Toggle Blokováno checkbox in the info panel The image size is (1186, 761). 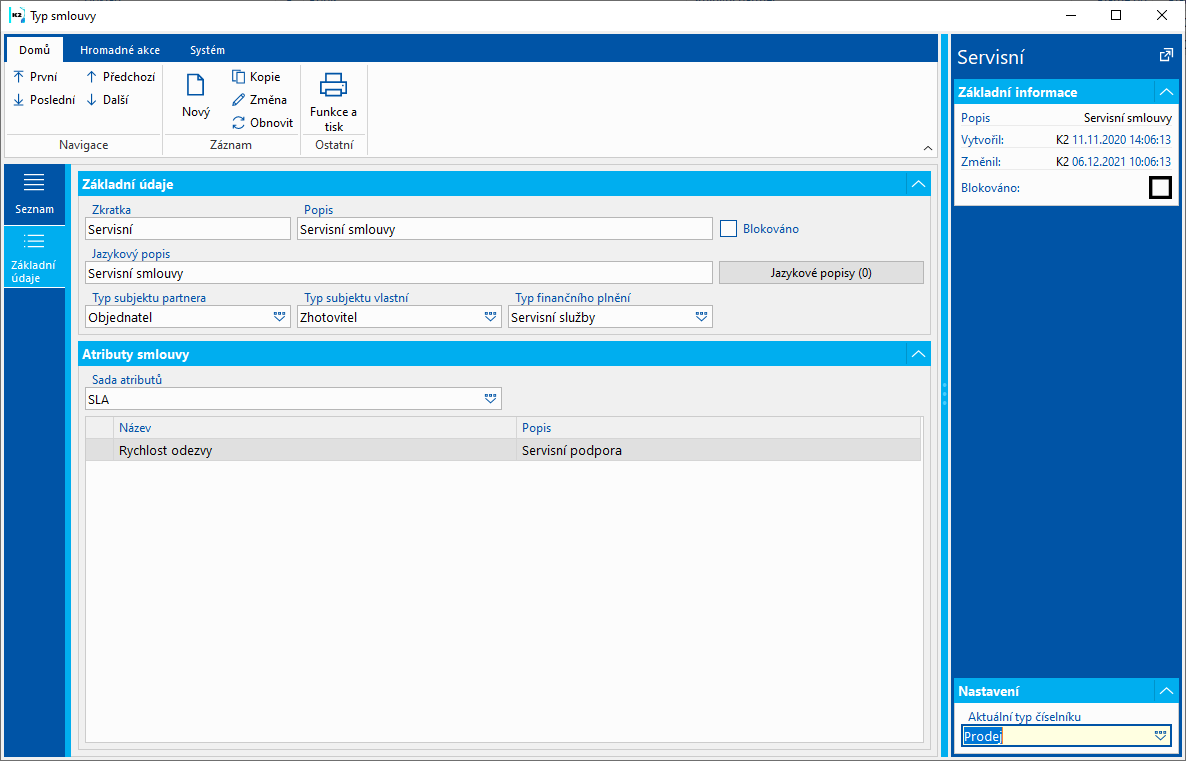pos(1160,188)
